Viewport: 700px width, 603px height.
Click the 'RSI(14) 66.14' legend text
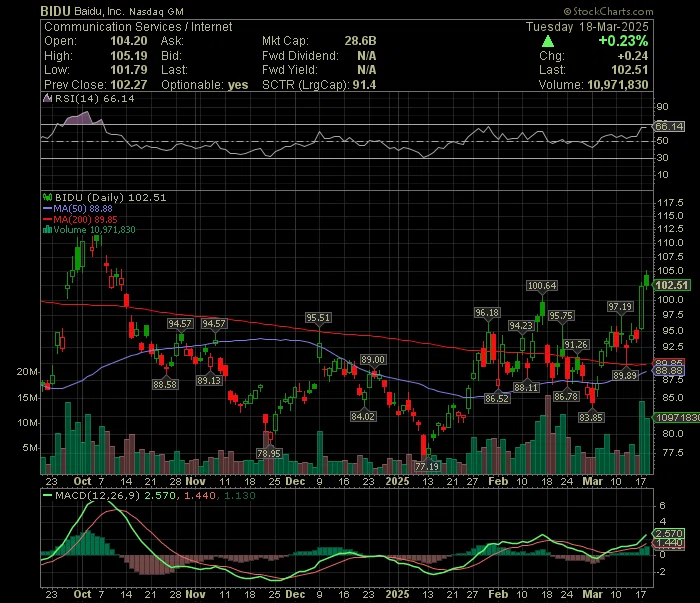(x=94, y=98)
